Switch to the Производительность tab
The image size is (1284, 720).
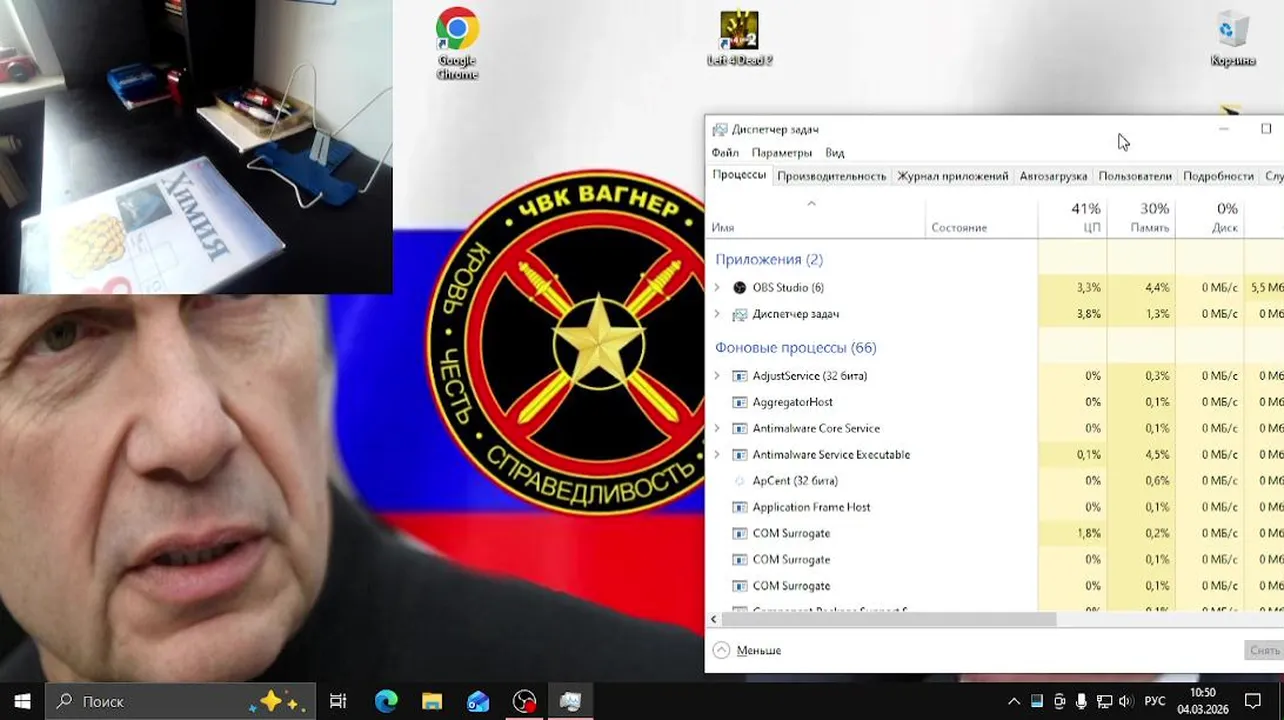[831, 176]
